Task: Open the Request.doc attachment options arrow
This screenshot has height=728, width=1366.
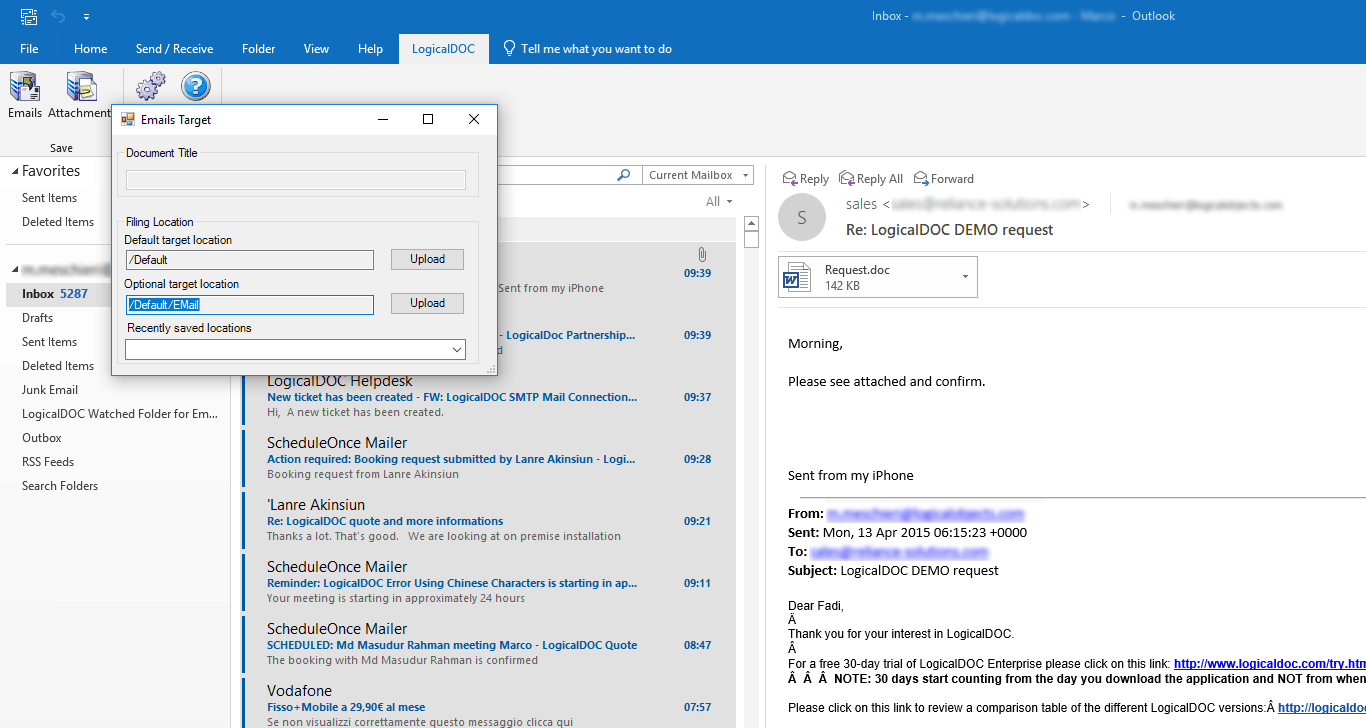Action: pos(965,277)
